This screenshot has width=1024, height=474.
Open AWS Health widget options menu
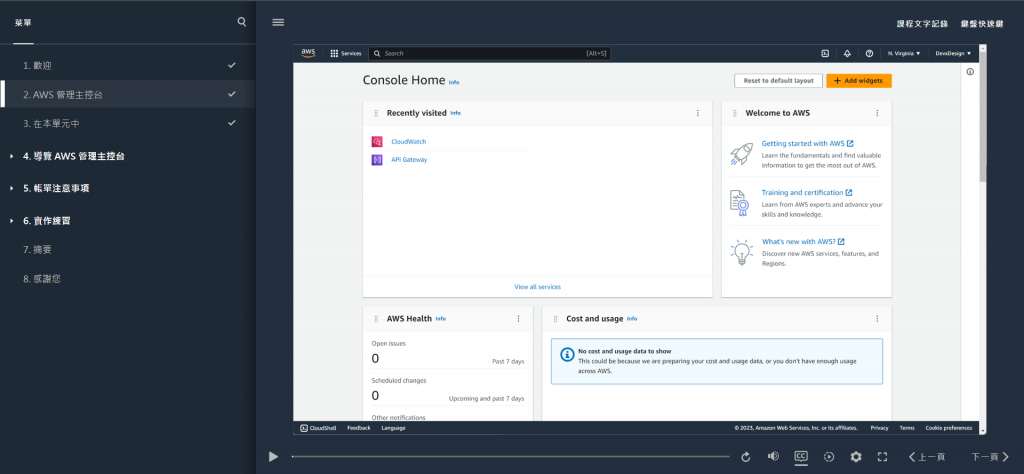coord(519,319)
